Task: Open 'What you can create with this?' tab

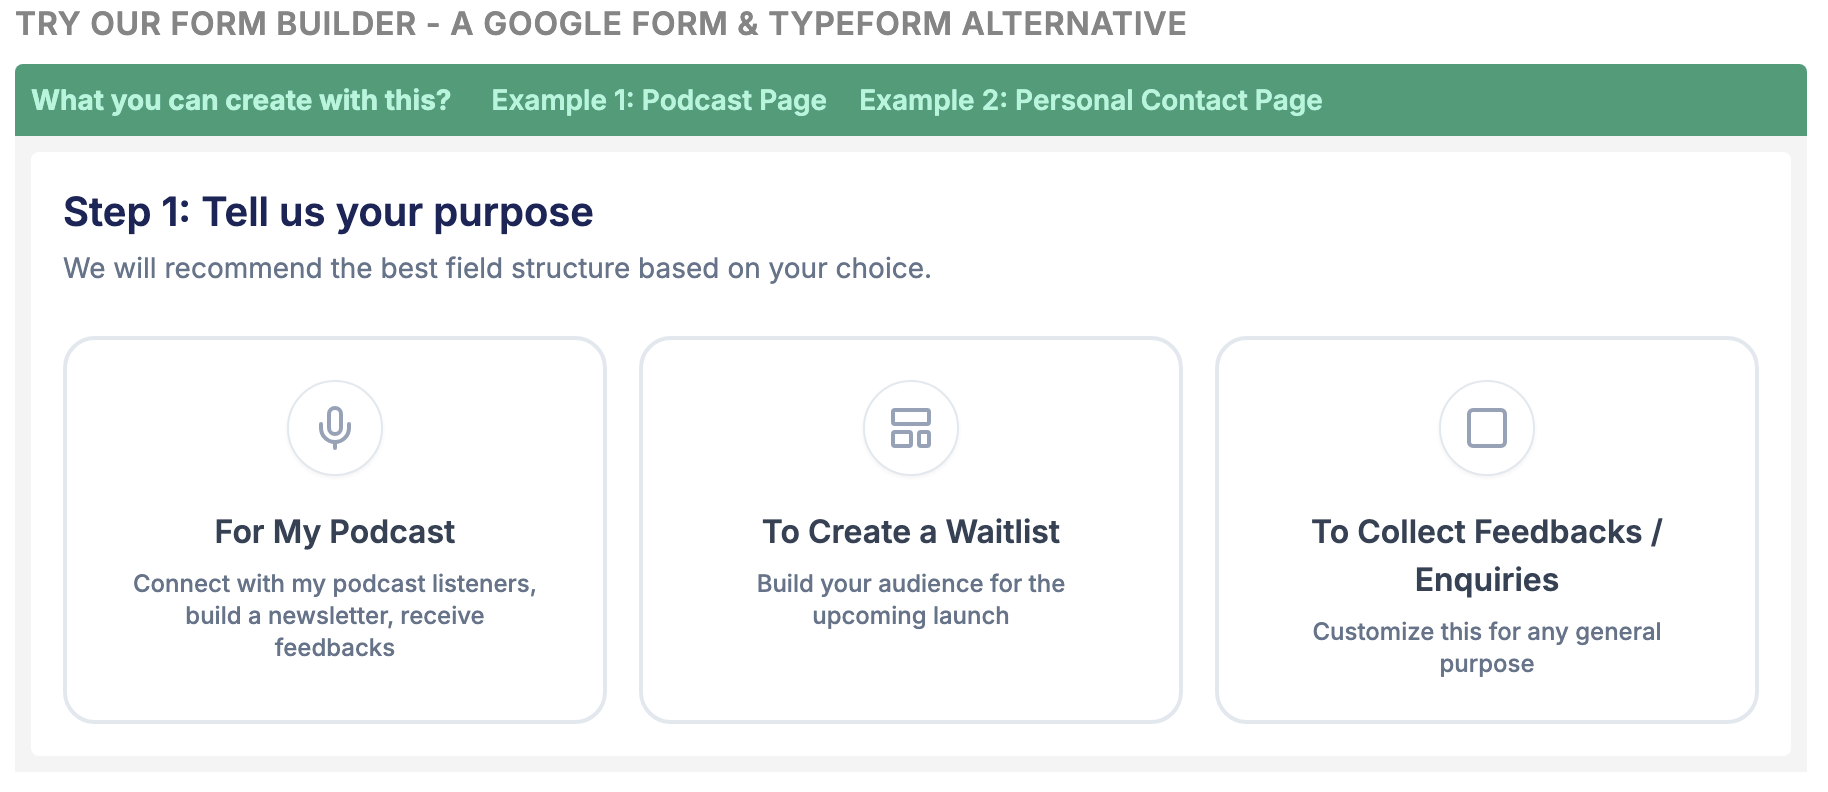Action: pyautogui.click(x=241, y=100)
